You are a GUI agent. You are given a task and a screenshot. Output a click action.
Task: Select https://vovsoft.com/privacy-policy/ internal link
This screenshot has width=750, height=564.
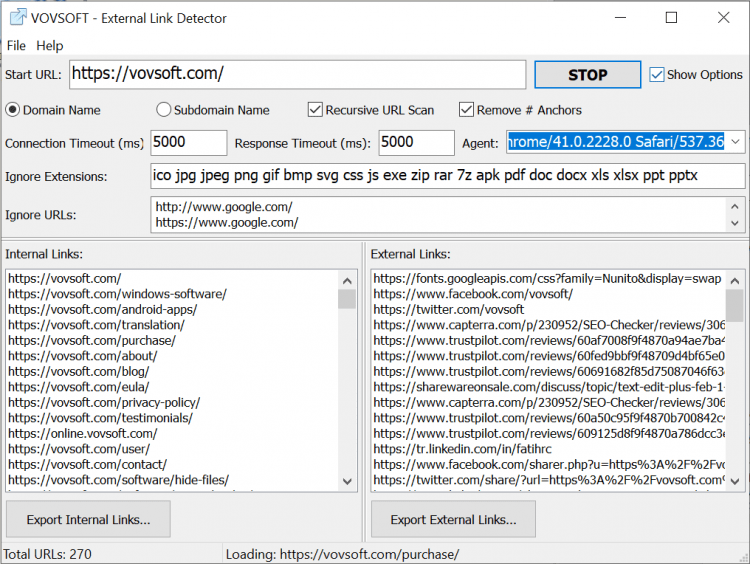pos(104,402)
